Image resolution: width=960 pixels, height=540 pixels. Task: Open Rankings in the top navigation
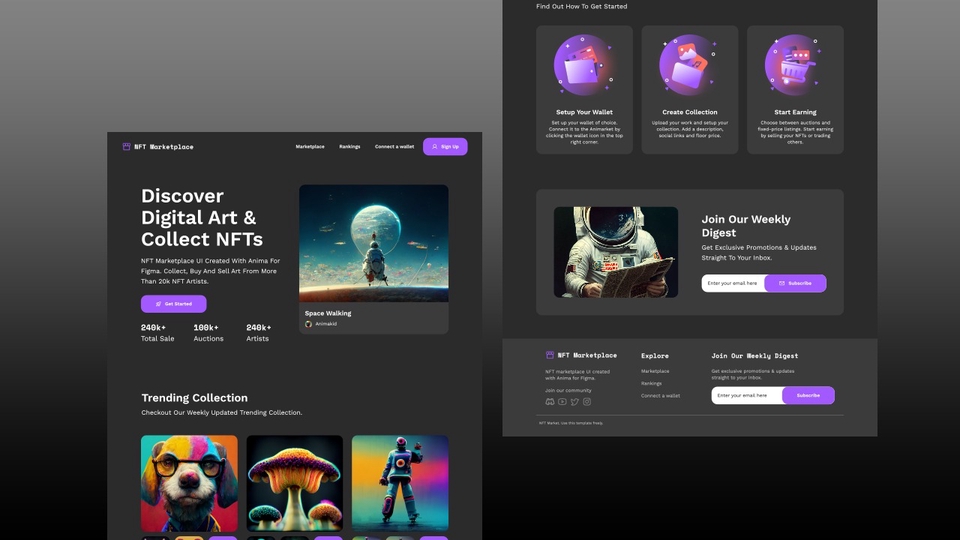coord(349,147)
